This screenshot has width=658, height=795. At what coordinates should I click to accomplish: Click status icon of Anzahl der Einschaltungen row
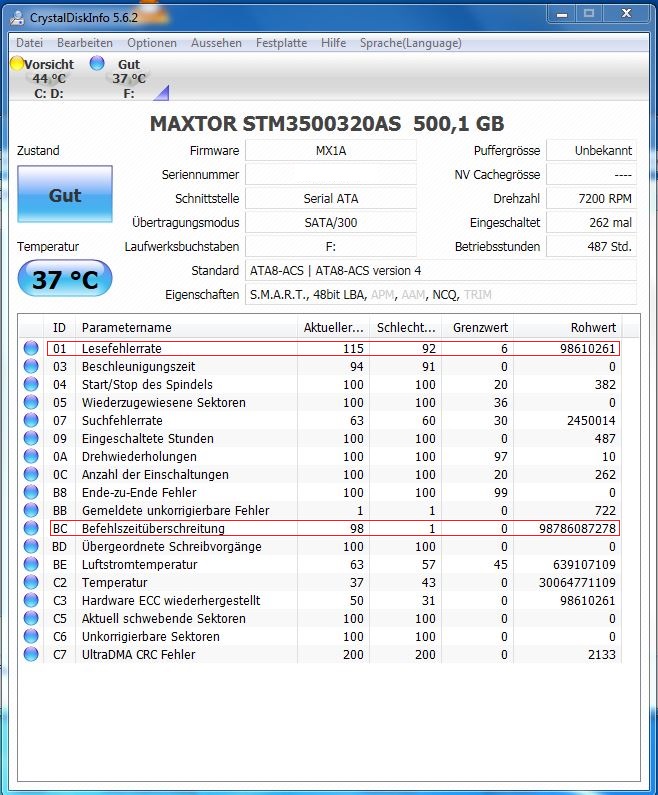coord(31,474)
